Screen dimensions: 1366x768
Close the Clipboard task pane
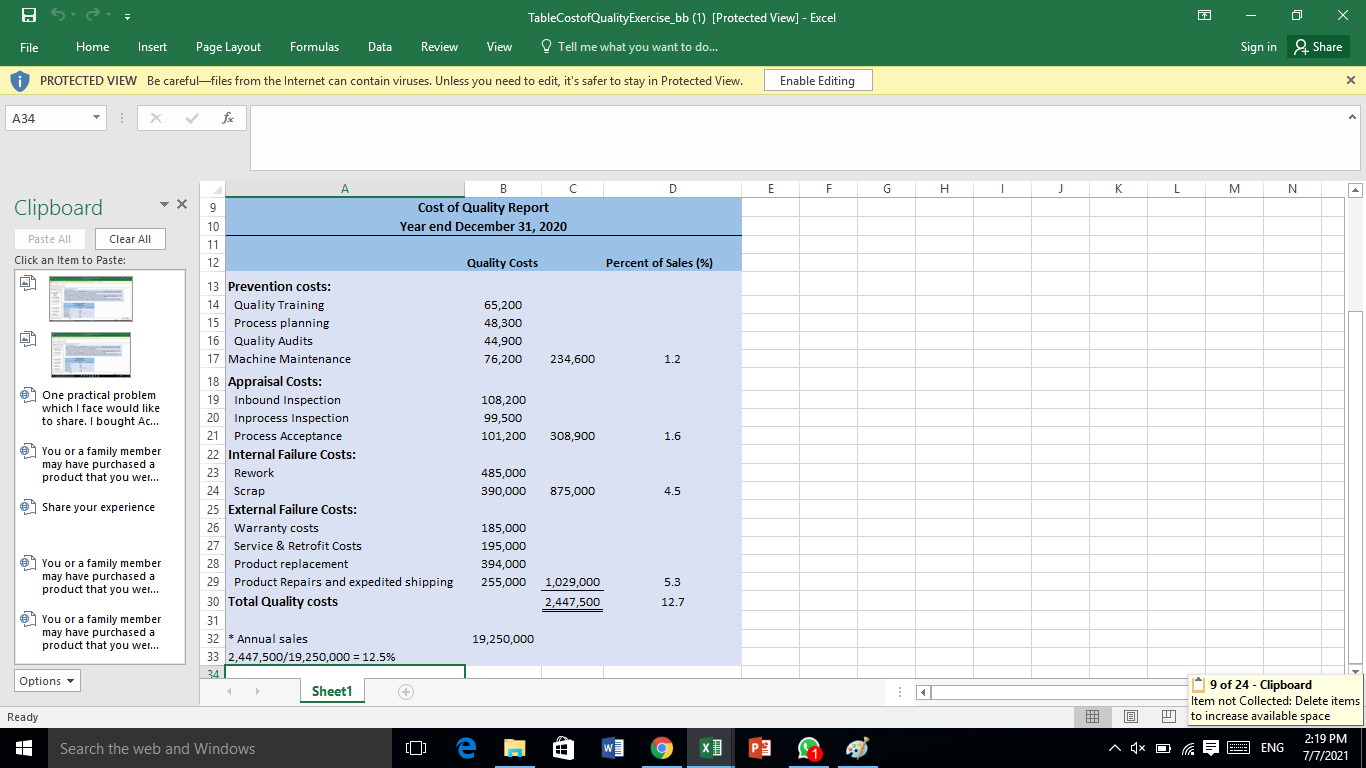181,205
